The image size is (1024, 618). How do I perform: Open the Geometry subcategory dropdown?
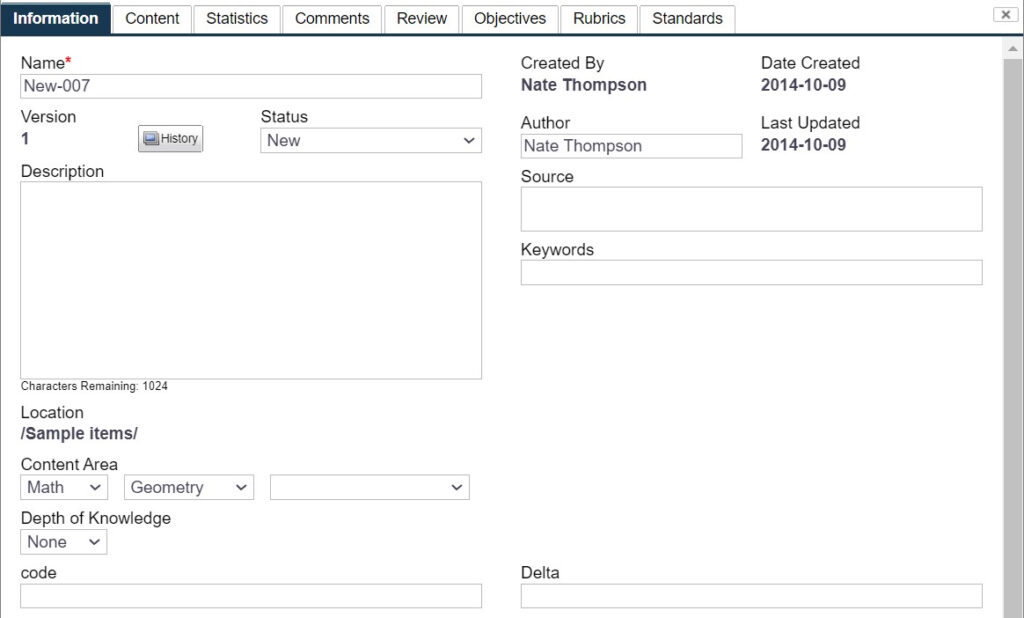tap(189, 487)
